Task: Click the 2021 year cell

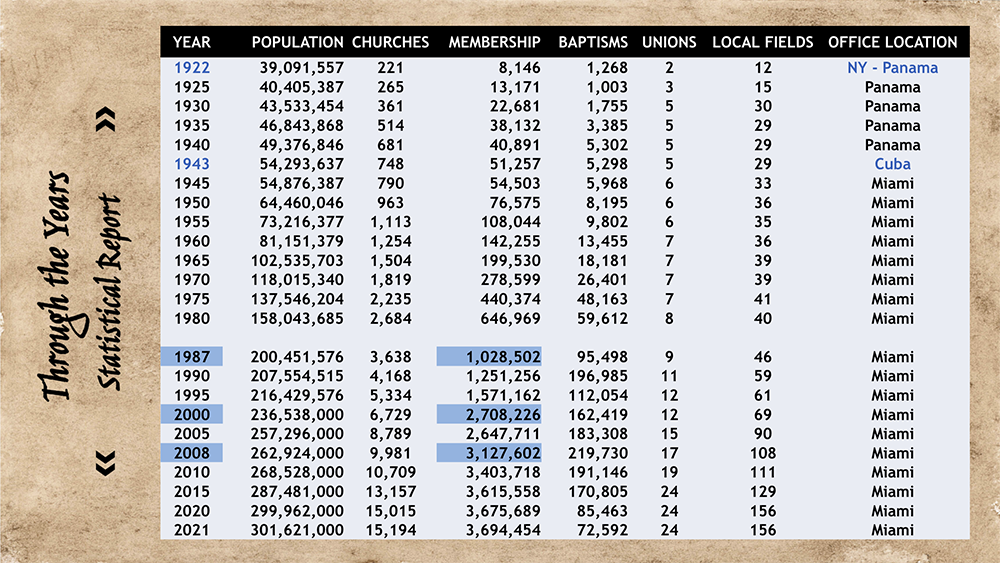Action: [x=192, y=530]
